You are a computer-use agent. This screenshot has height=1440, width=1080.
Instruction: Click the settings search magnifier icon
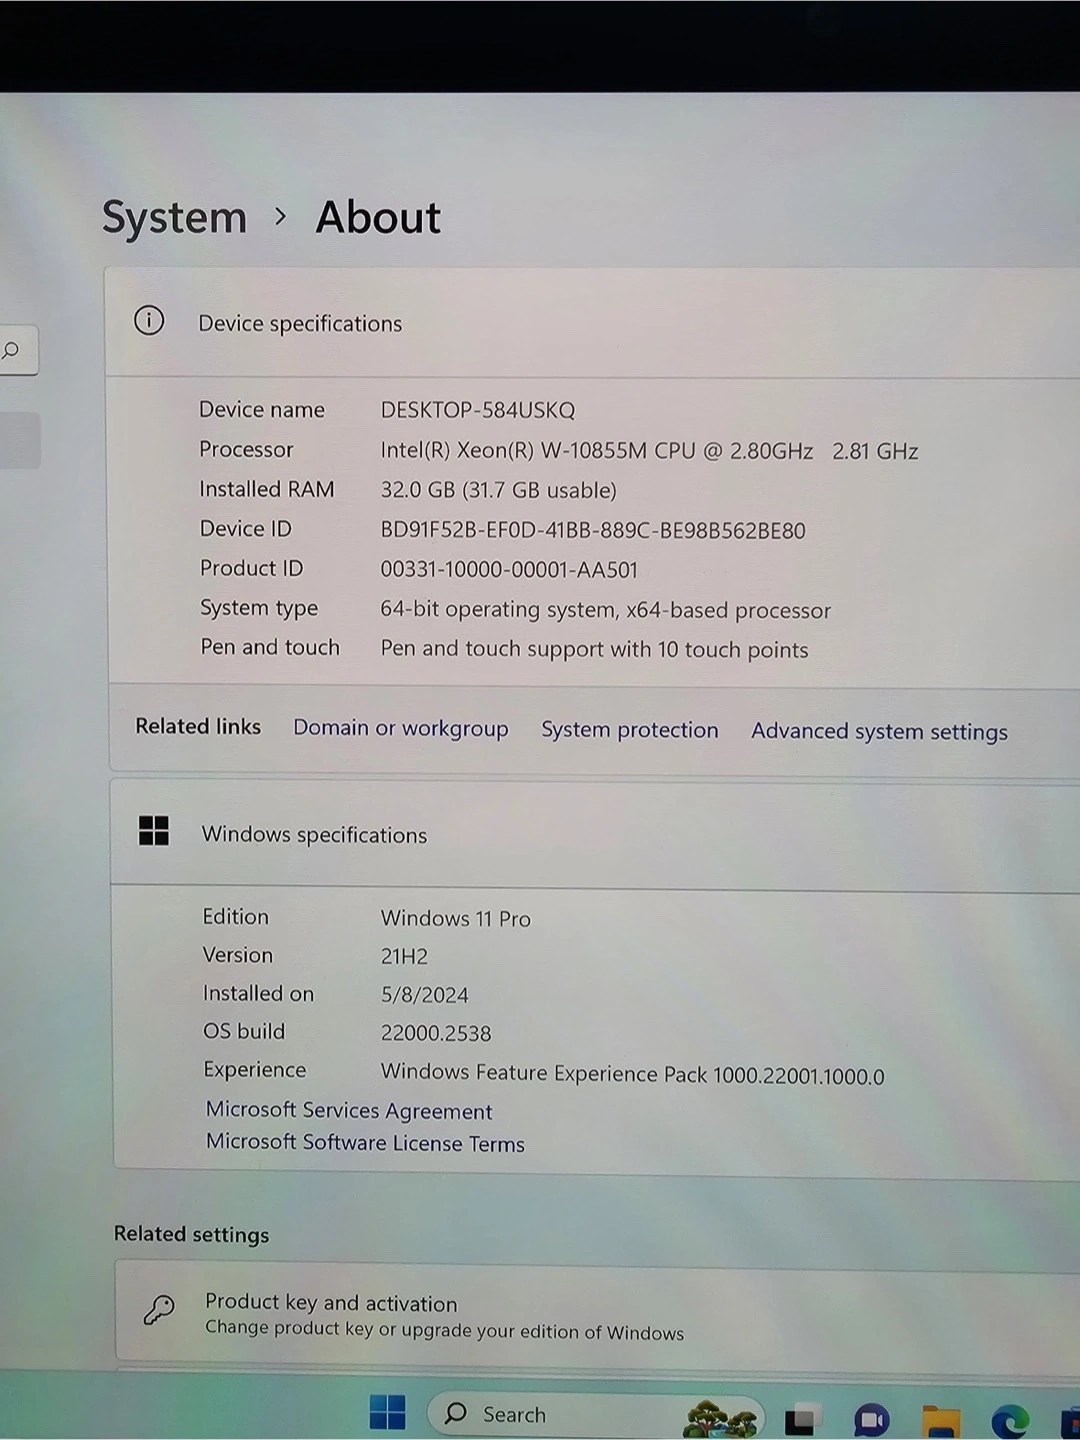[x=11, y=350]
